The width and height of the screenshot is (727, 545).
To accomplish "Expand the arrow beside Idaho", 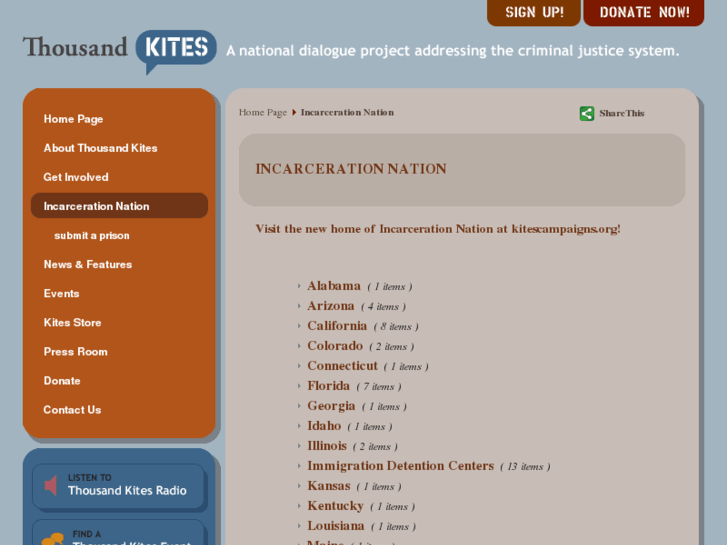I will pos(299,426).
